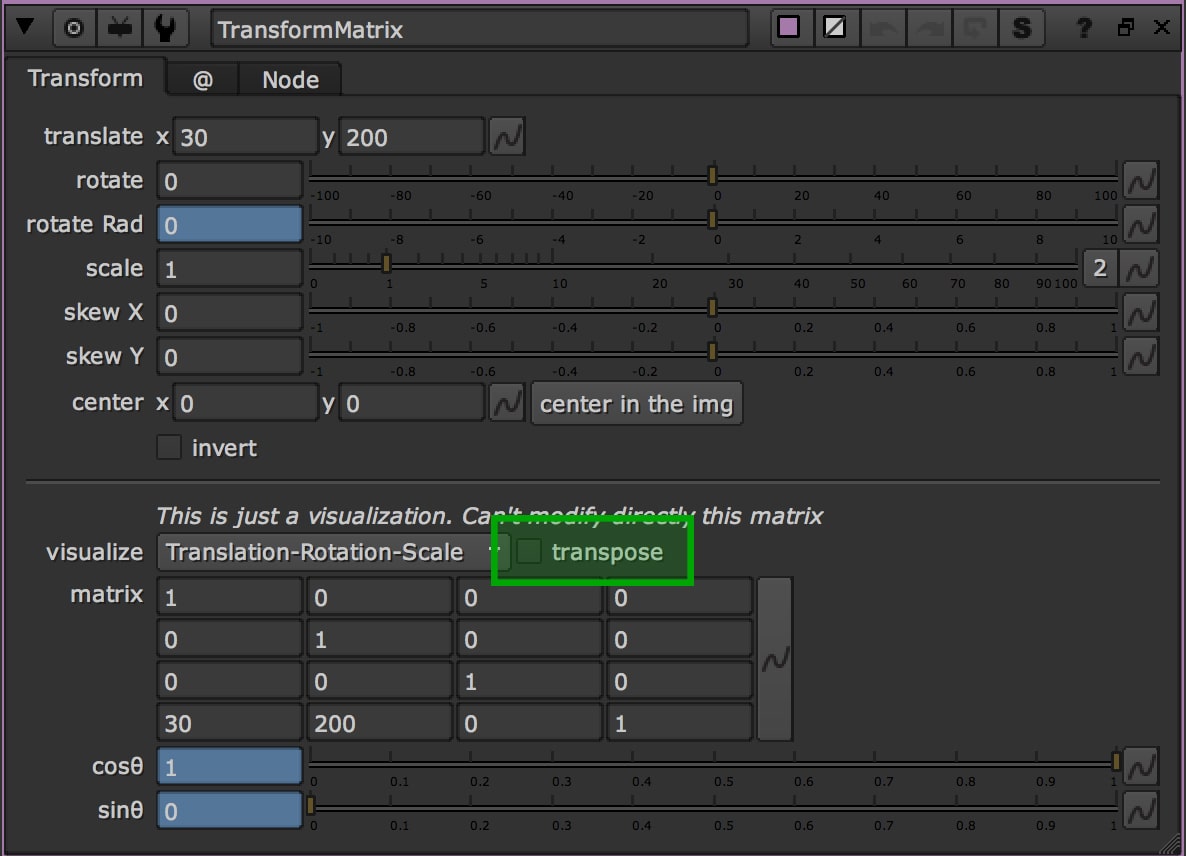Click the matrix bottom-row cell showing 30
Viewport: 1186px width, 856px height.
(x=229, y=723)
